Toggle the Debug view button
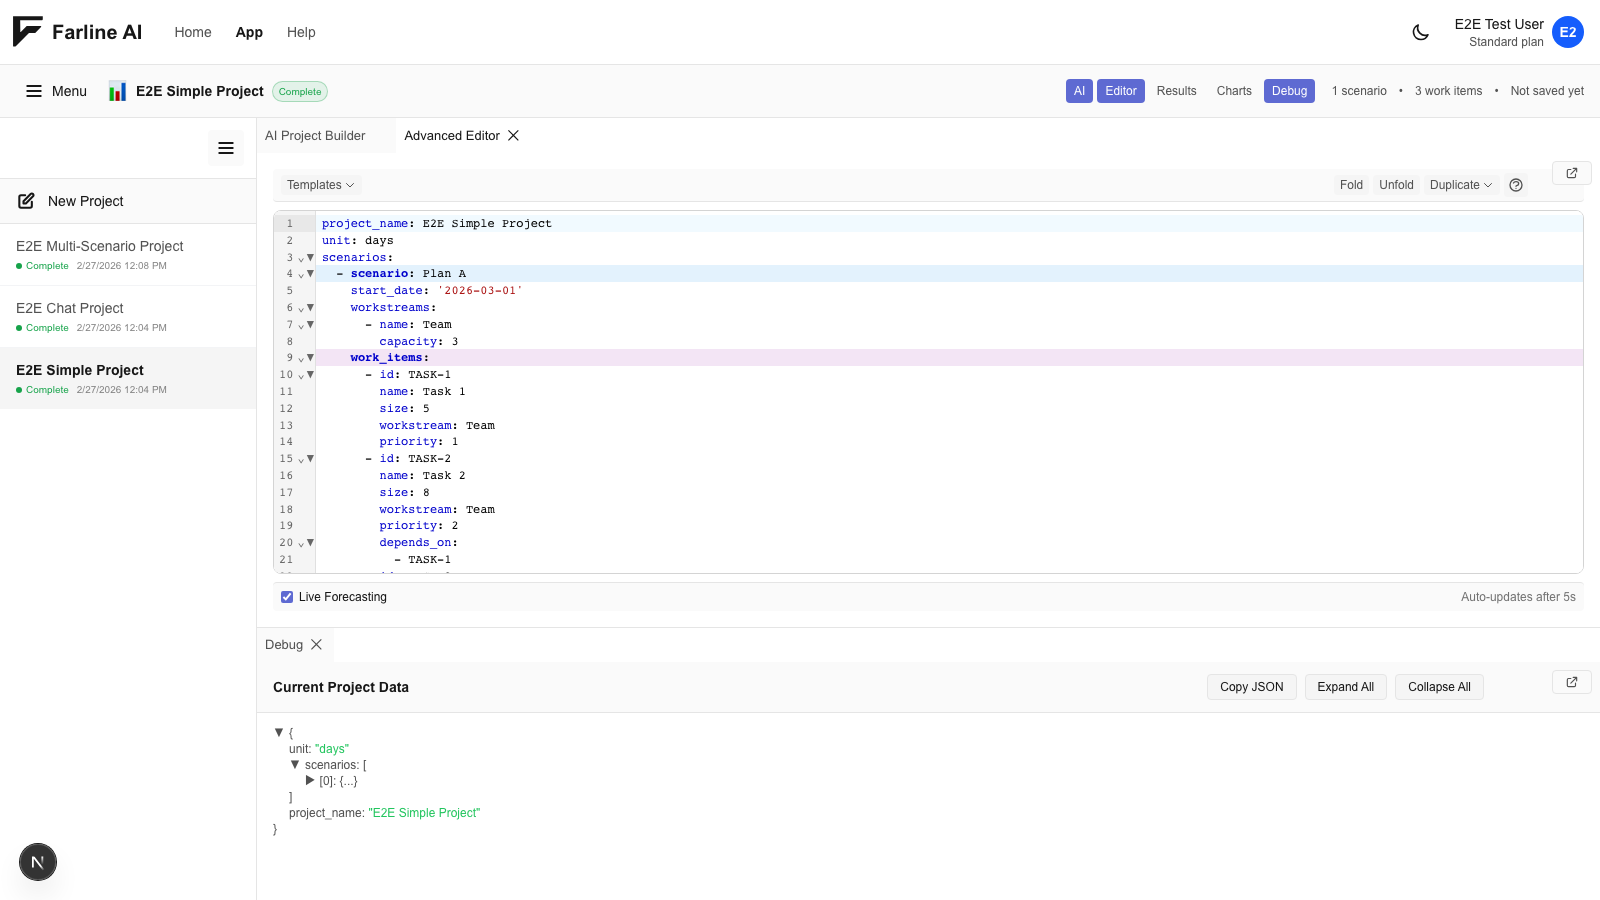Screen dimensions: 1600x900 (1289, 90)
